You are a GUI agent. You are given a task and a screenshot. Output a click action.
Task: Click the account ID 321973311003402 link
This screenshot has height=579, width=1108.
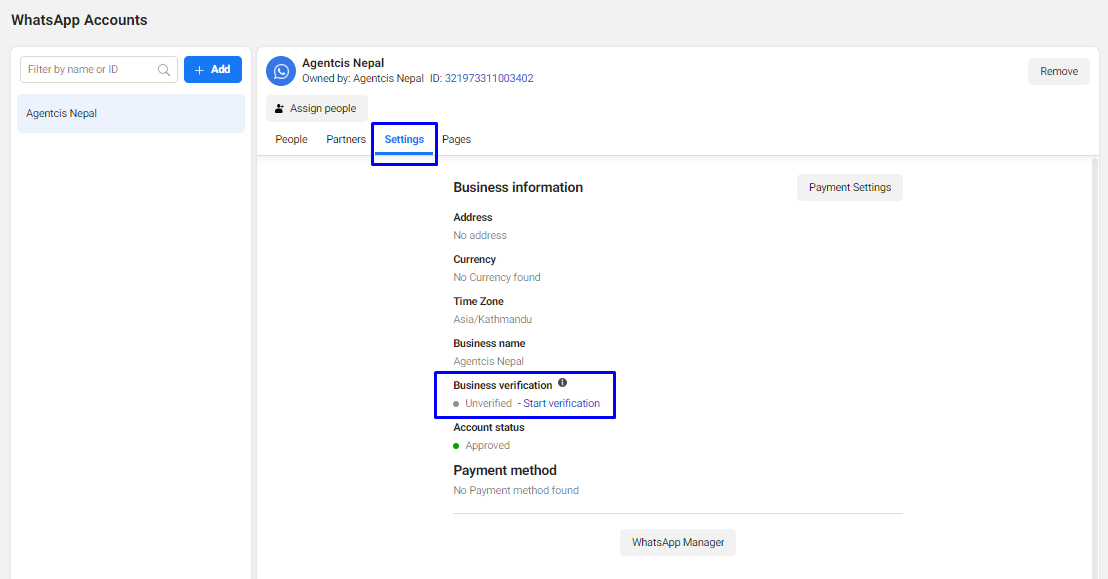point(489,78)
